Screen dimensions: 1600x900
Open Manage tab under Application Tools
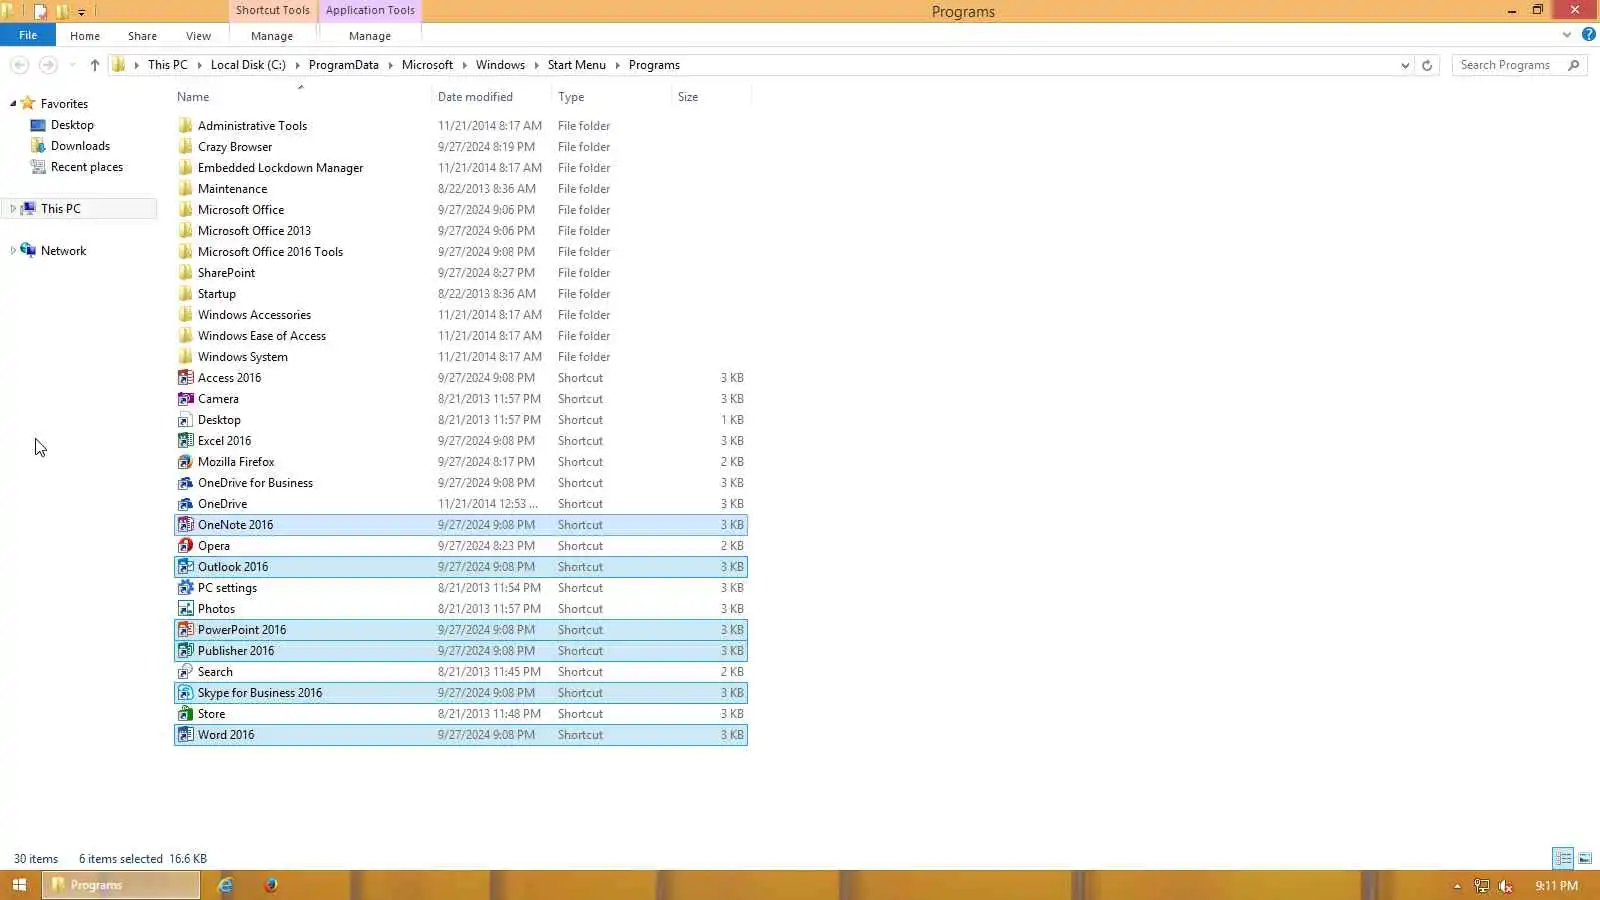click(370, 36)
